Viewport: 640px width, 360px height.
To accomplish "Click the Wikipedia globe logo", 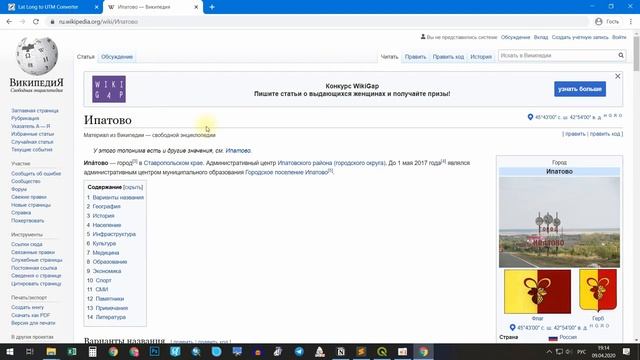I will tap(37, 56).
